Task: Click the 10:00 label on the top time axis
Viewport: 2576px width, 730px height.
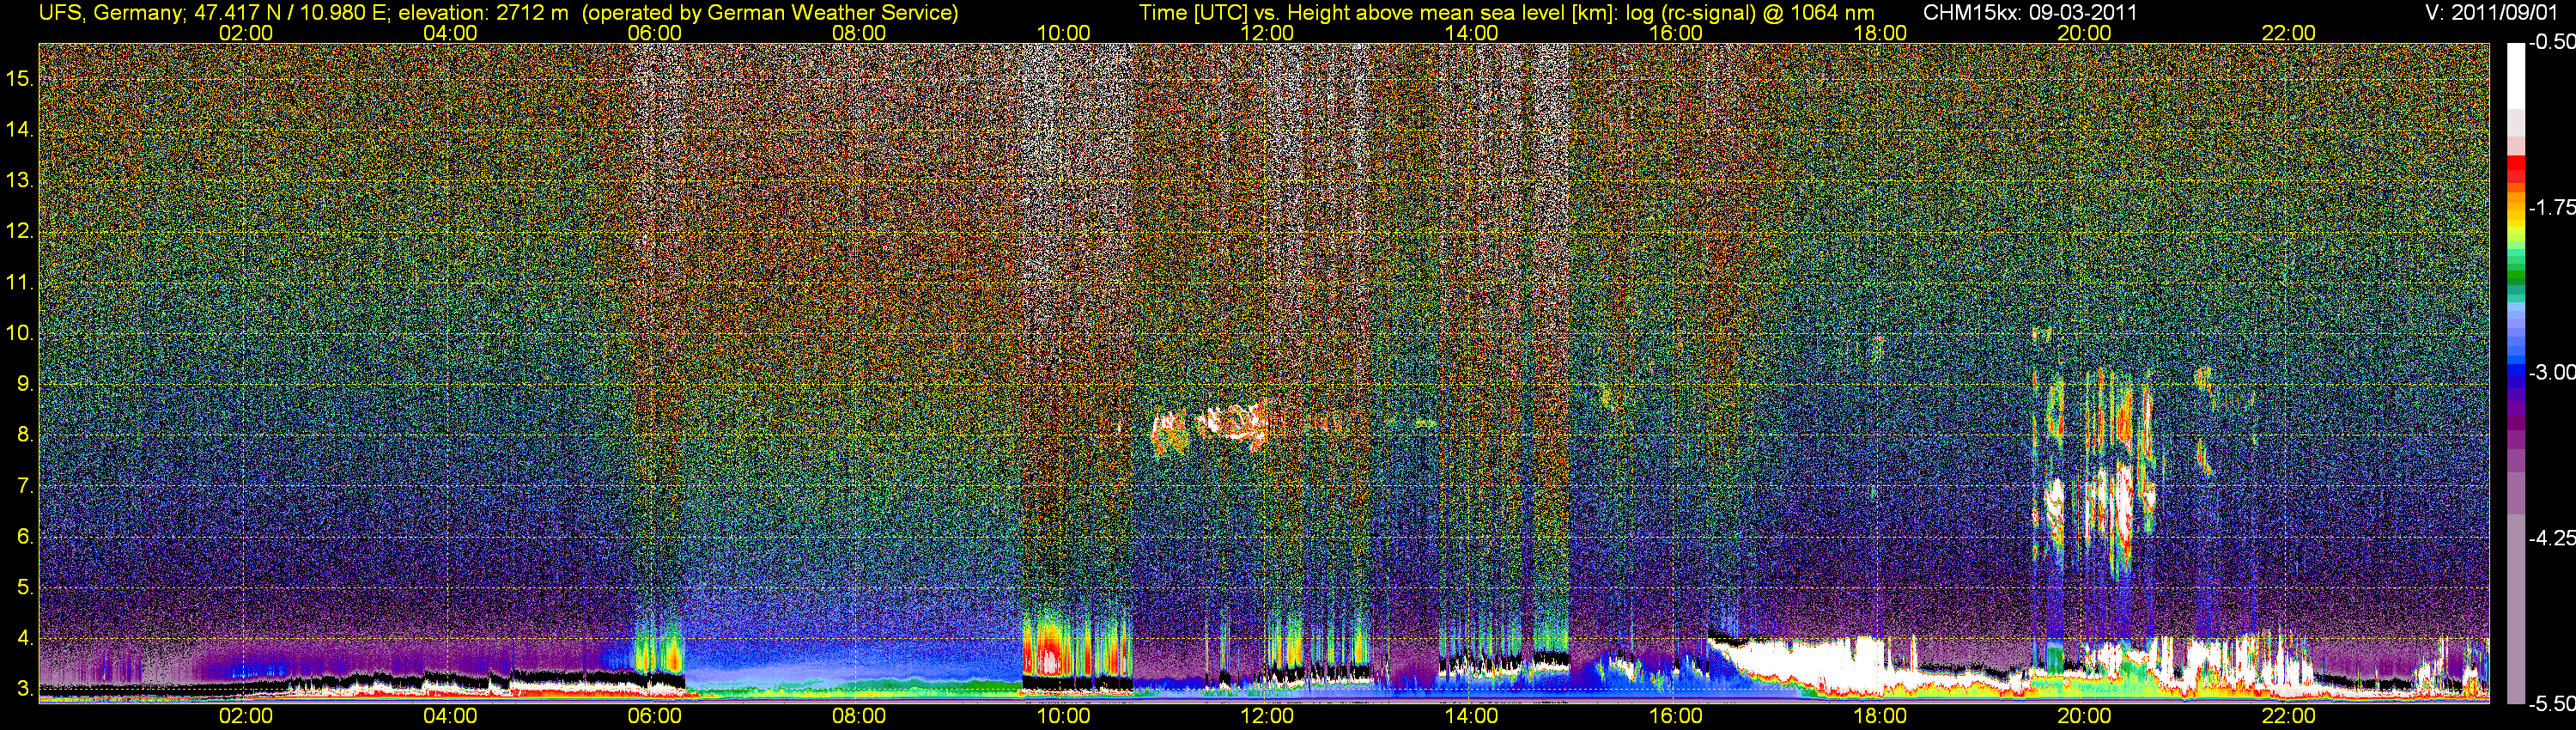Action: click(x=1063, y=33)
